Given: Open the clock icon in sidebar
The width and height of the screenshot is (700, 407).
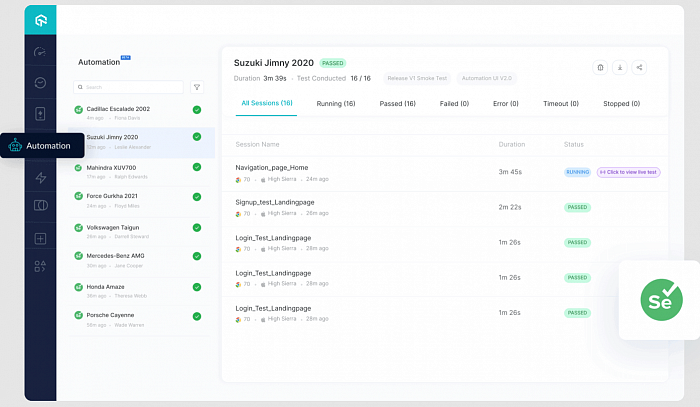Looking at the screenshot, I should [x=40, y=83].
